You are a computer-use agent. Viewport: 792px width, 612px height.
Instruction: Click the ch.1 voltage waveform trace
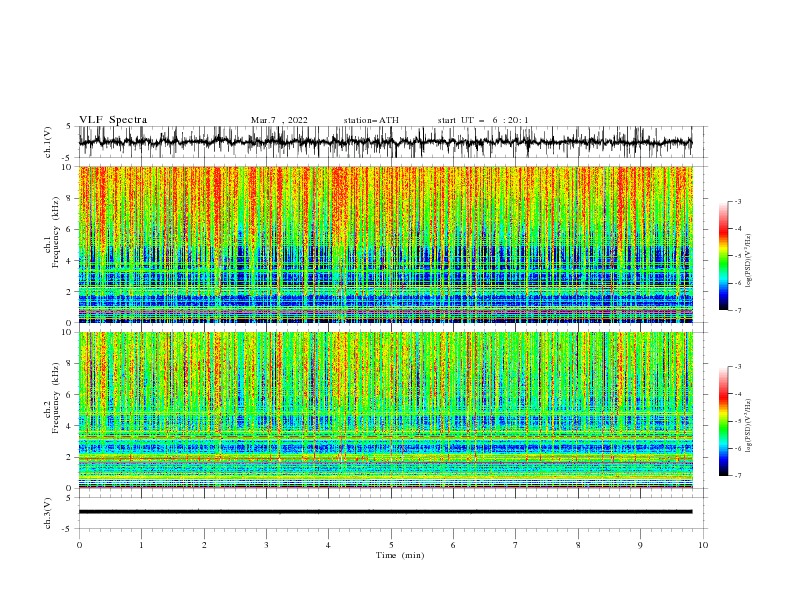tap(385, 142)
